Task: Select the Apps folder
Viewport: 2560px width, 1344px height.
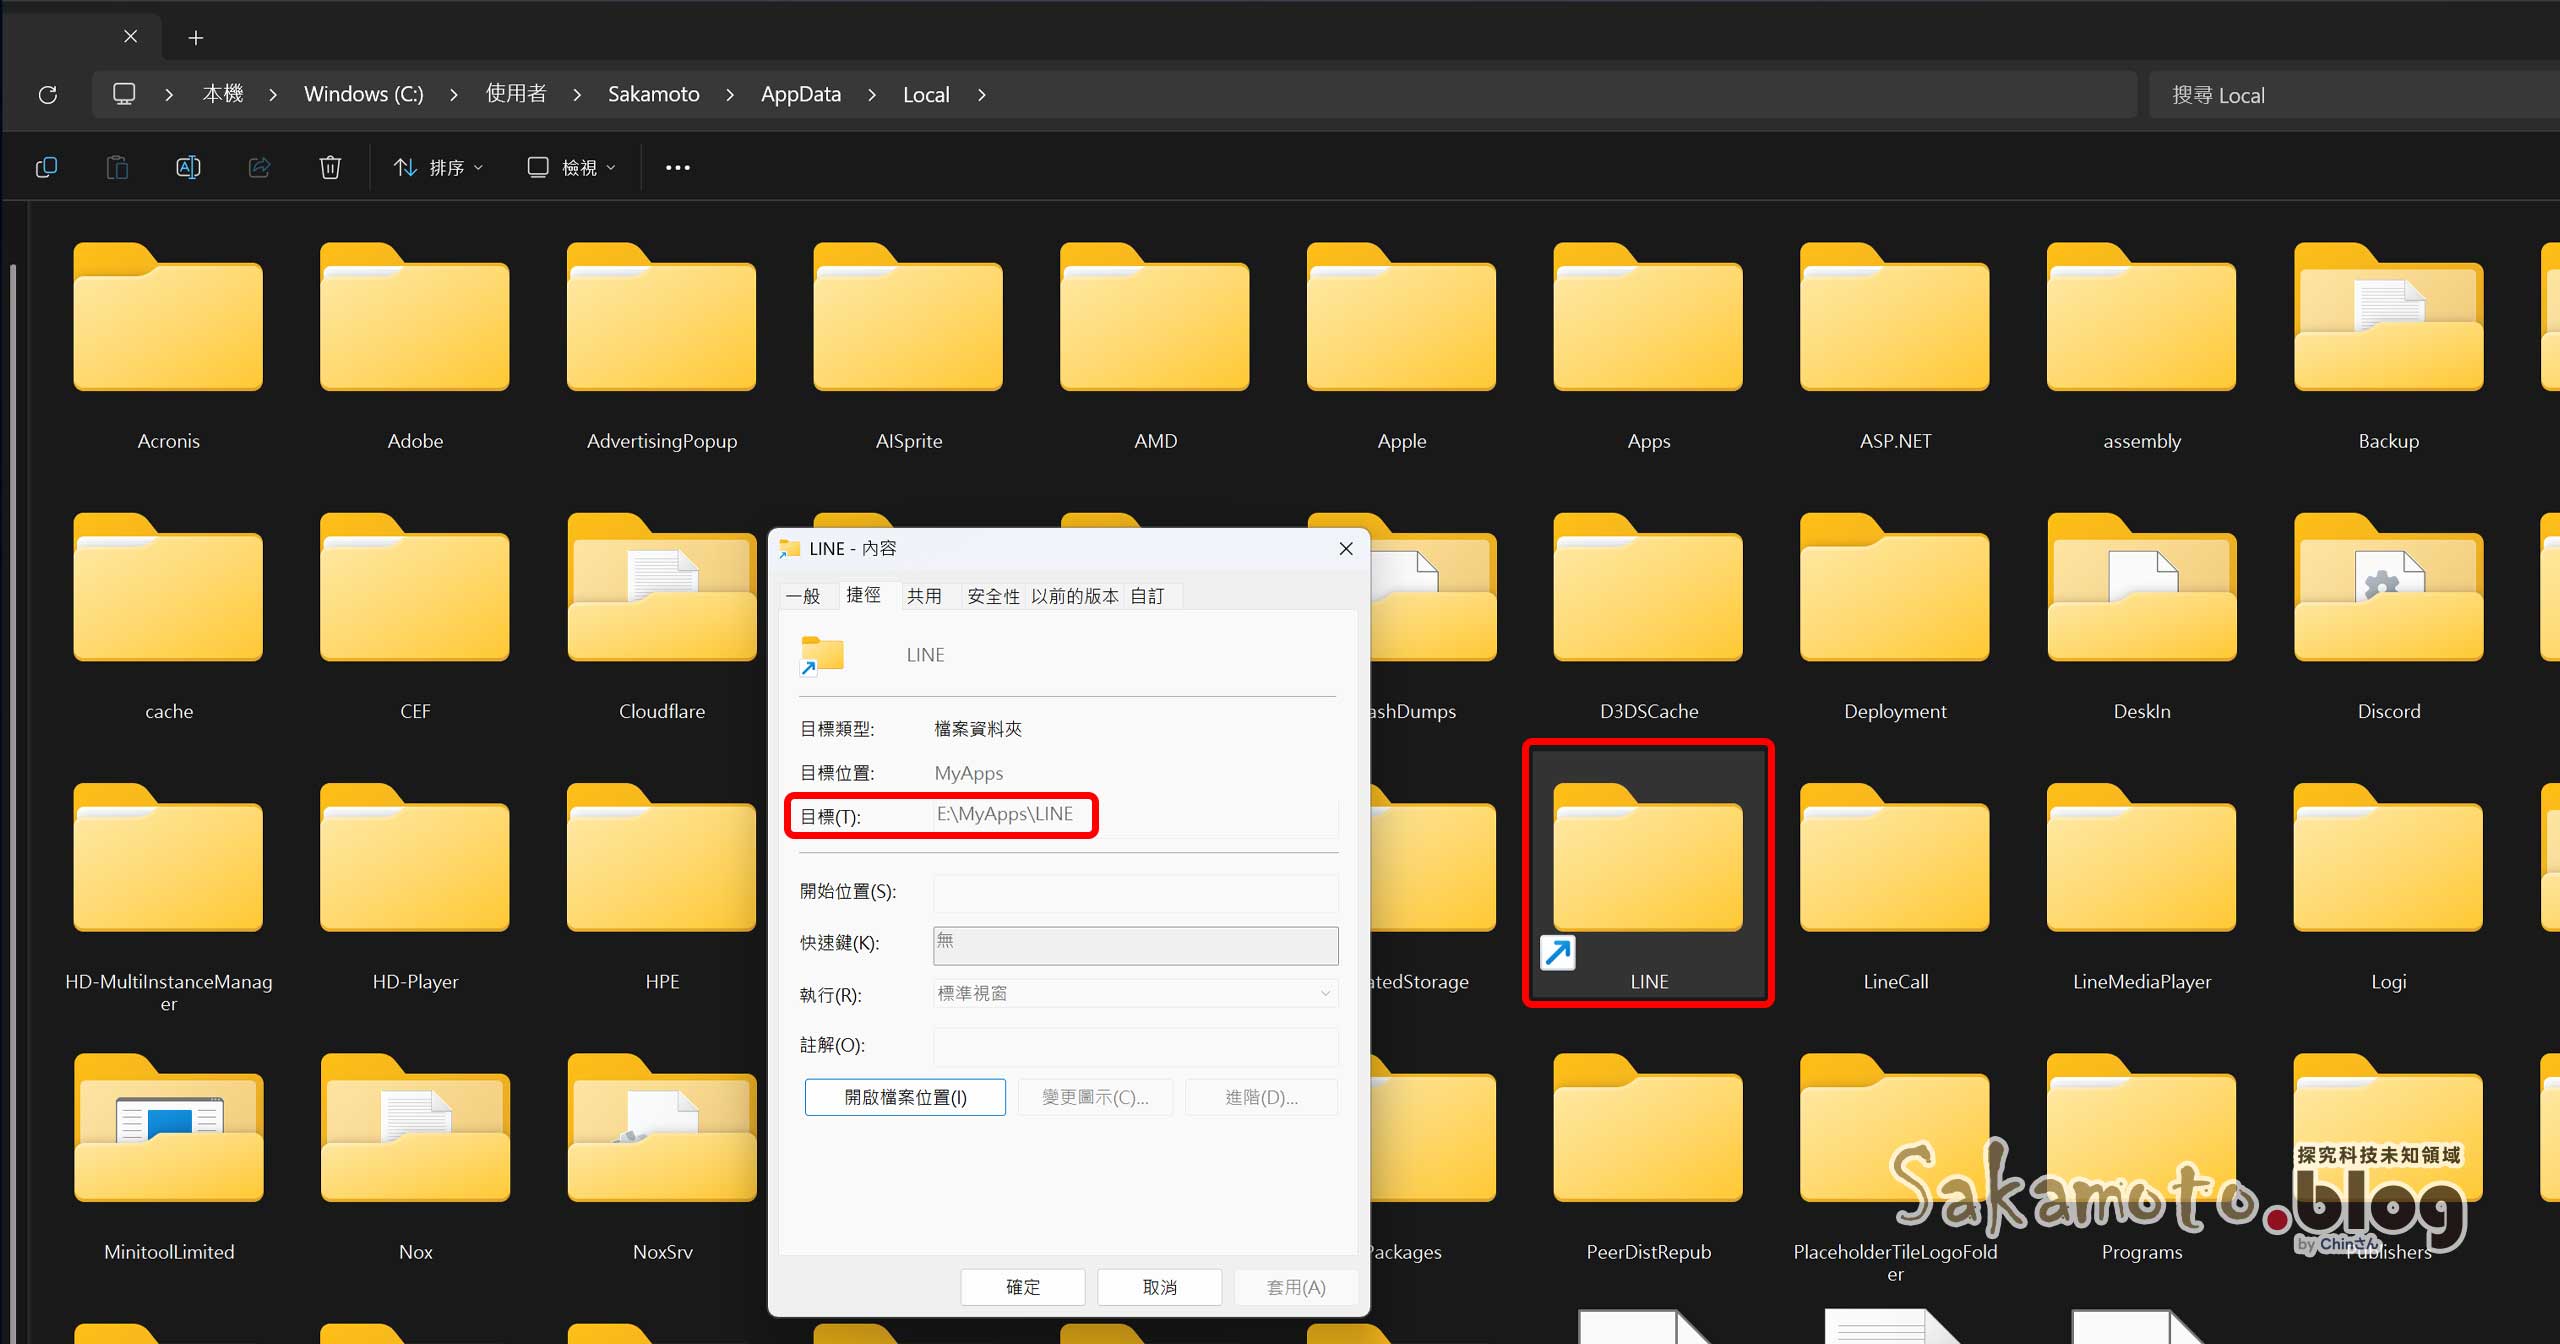Action: pyautogui.click(x=1648, y=346)
